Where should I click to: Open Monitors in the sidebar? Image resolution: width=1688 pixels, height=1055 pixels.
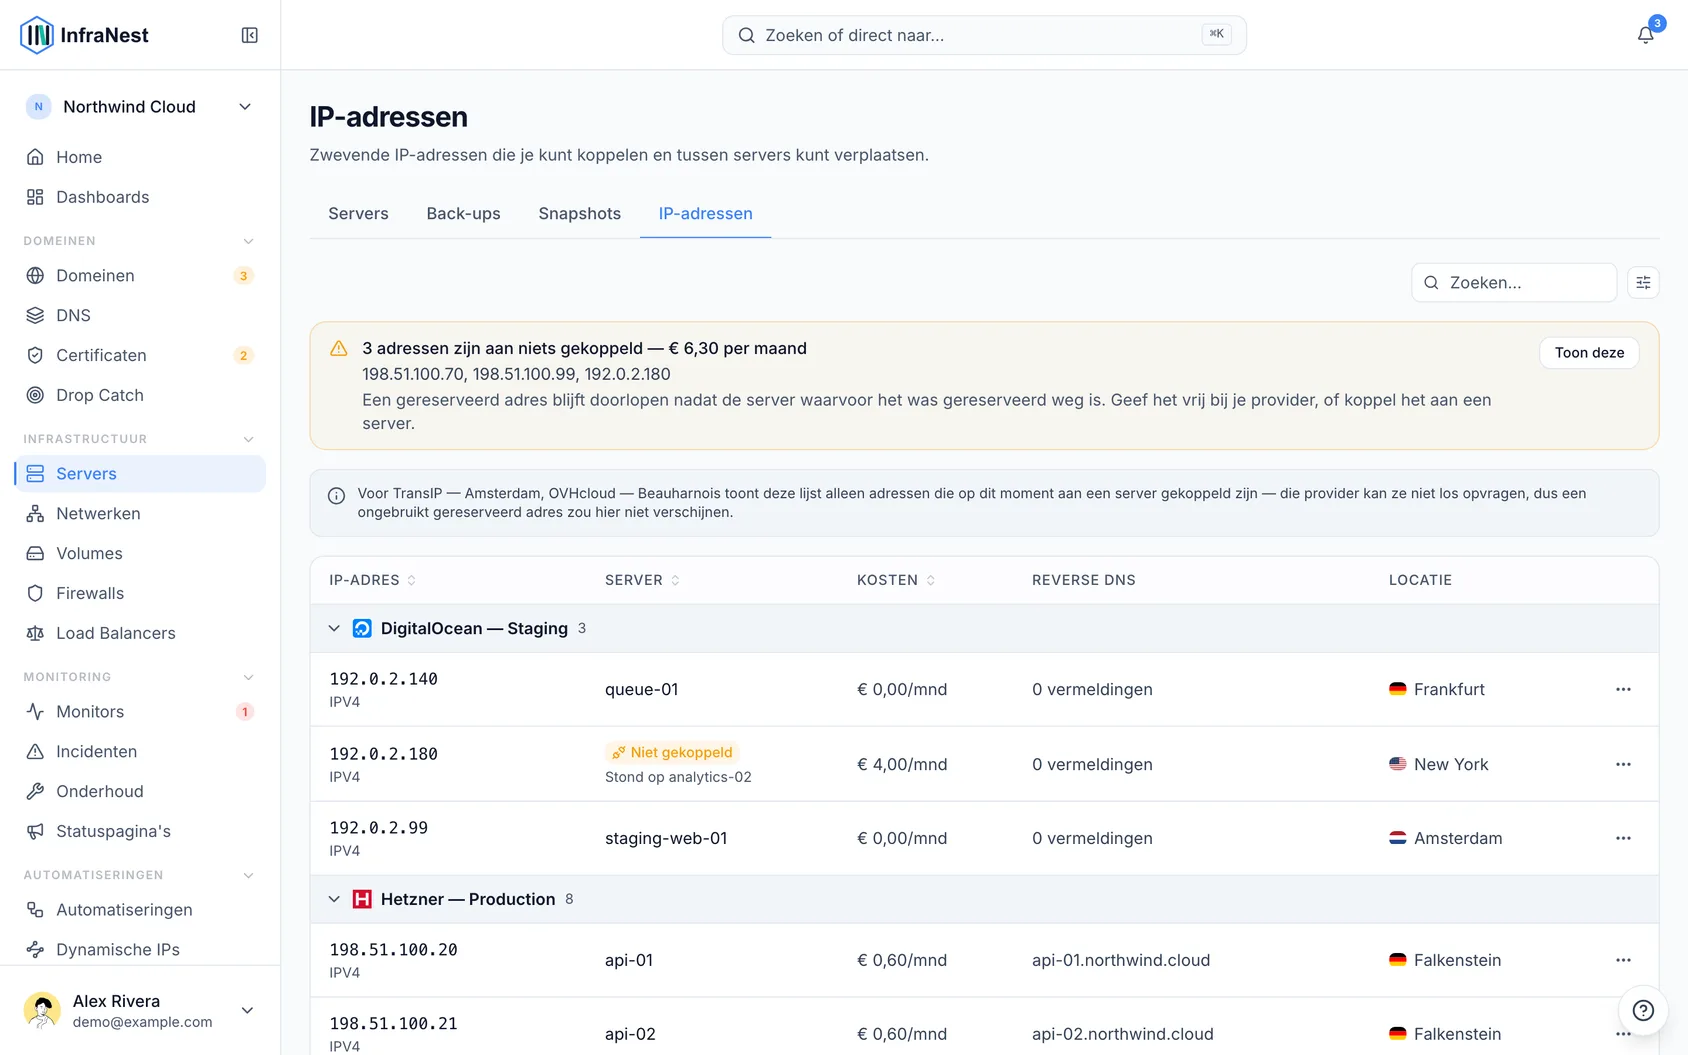point(140,711)
